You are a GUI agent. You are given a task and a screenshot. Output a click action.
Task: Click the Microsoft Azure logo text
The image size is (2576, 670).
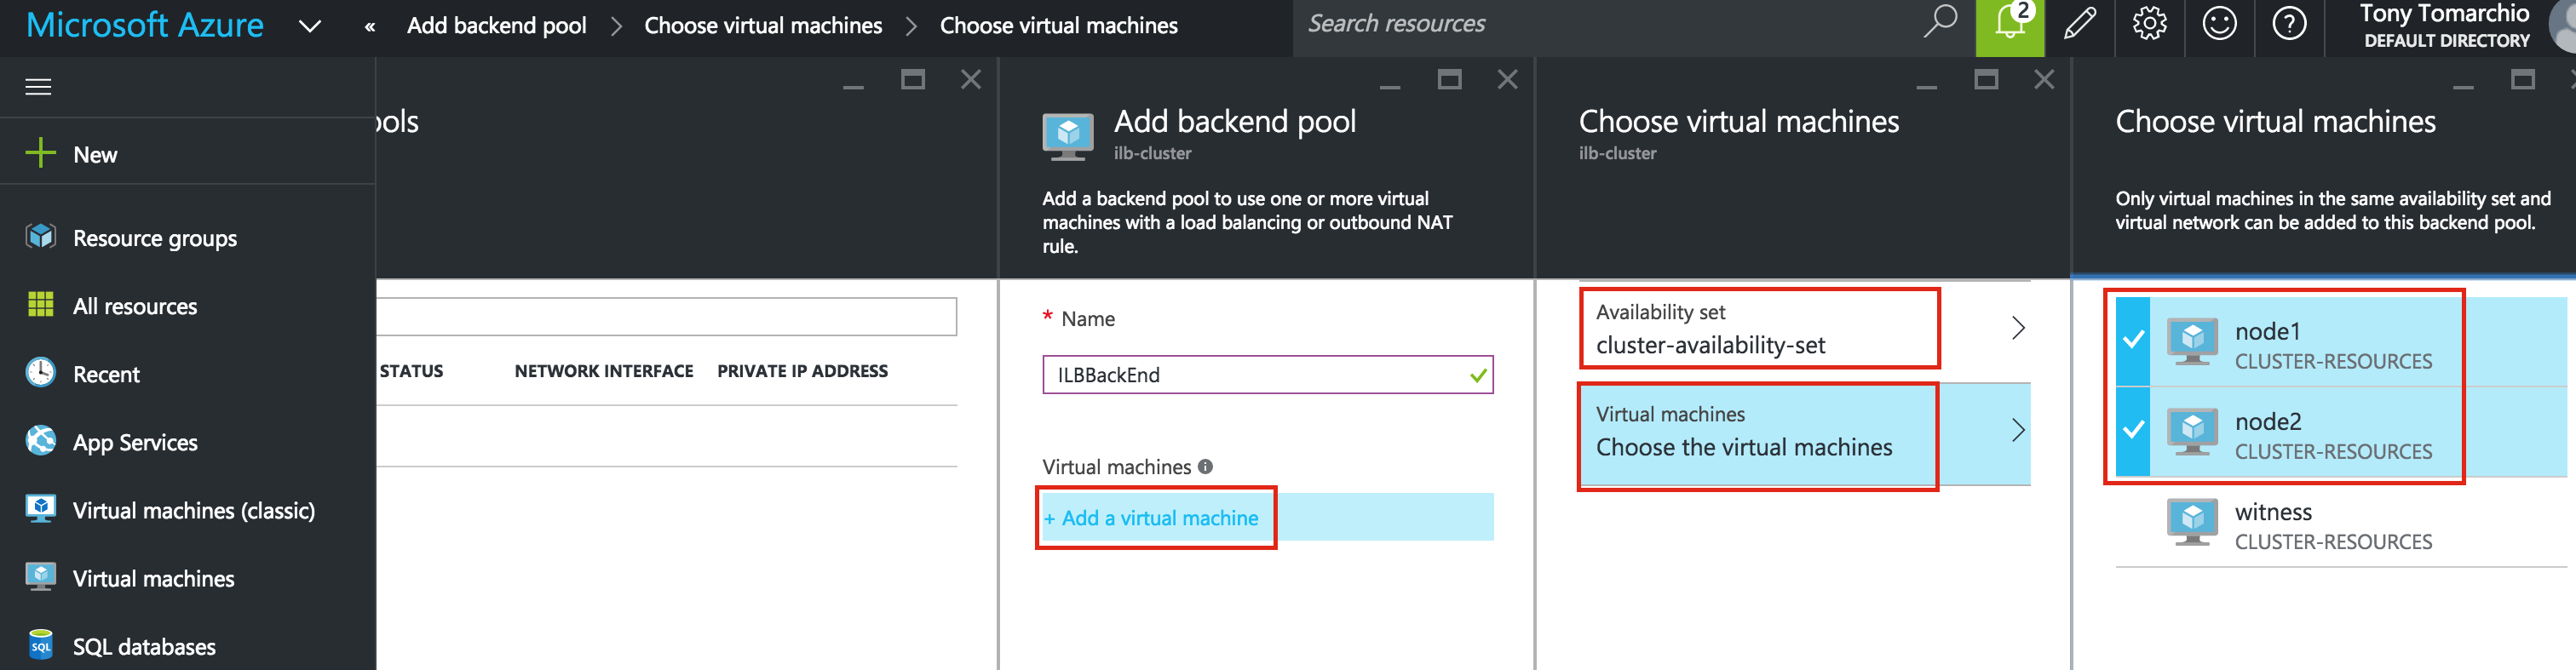[x=145, y=25]
